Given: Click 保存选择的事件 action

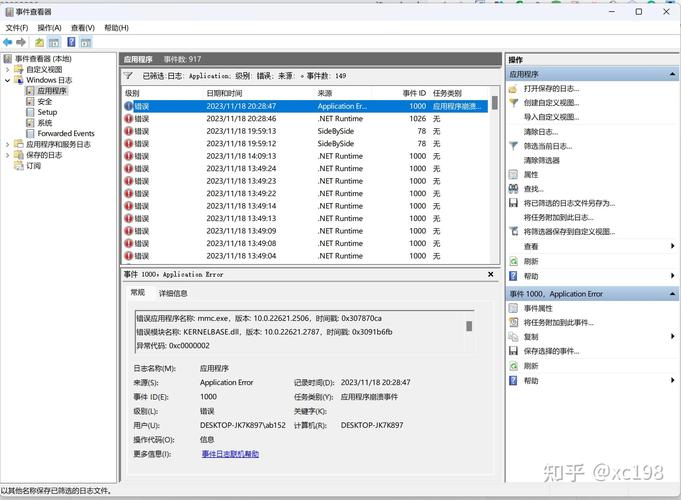Looking at the screenshot, I should 551,351.
